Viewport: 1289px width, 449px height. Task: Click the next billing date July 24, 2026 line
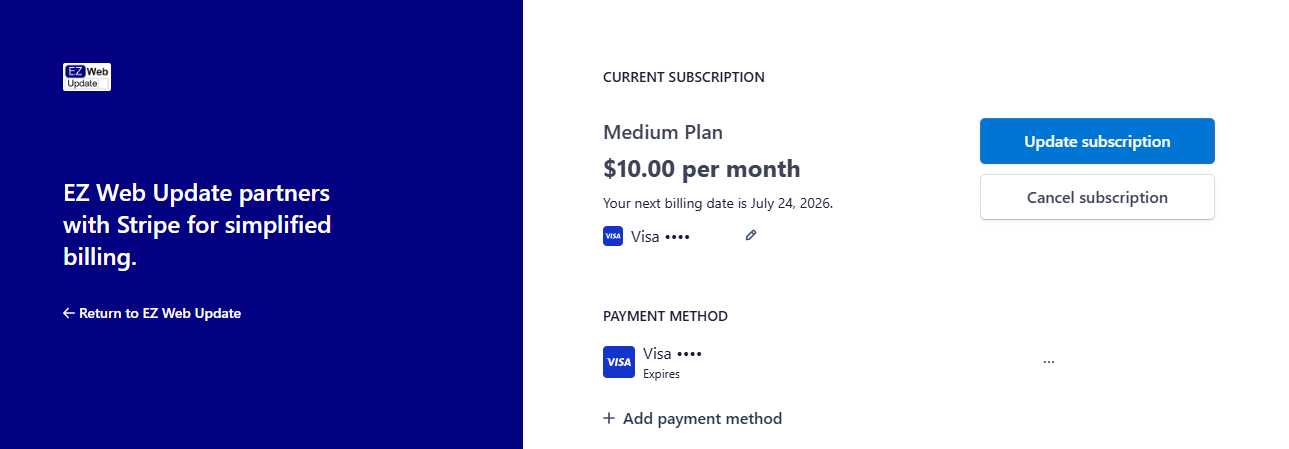718,203
